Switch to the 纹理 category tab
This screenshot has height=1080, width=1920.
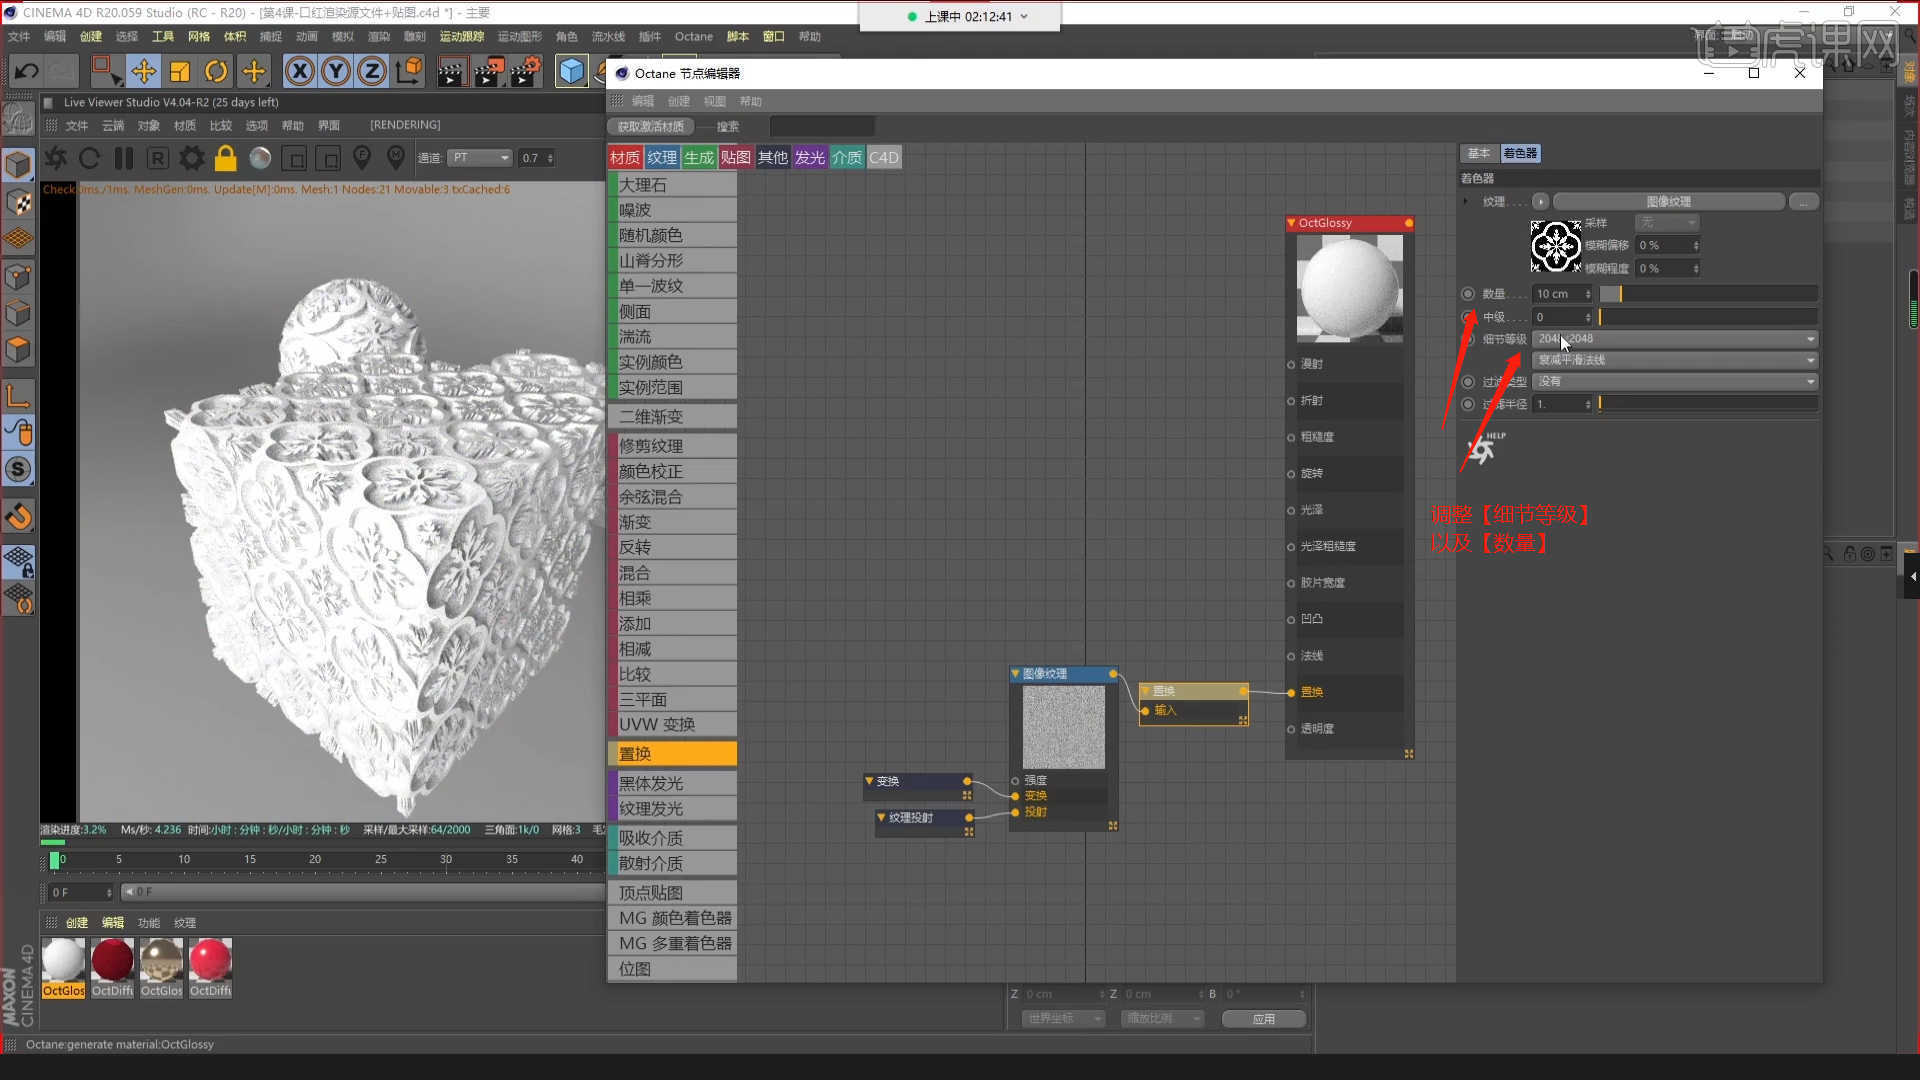click(662, 157)
